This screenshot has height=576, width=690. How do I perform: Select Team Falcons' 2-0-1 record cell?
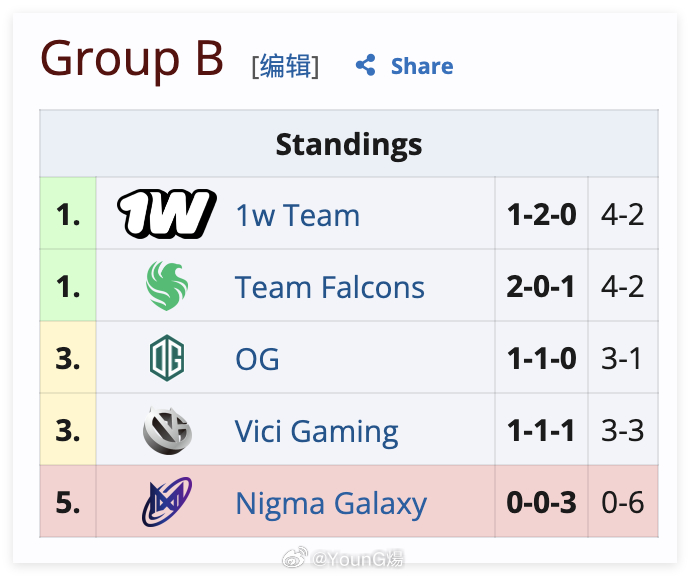coord(541,286)
